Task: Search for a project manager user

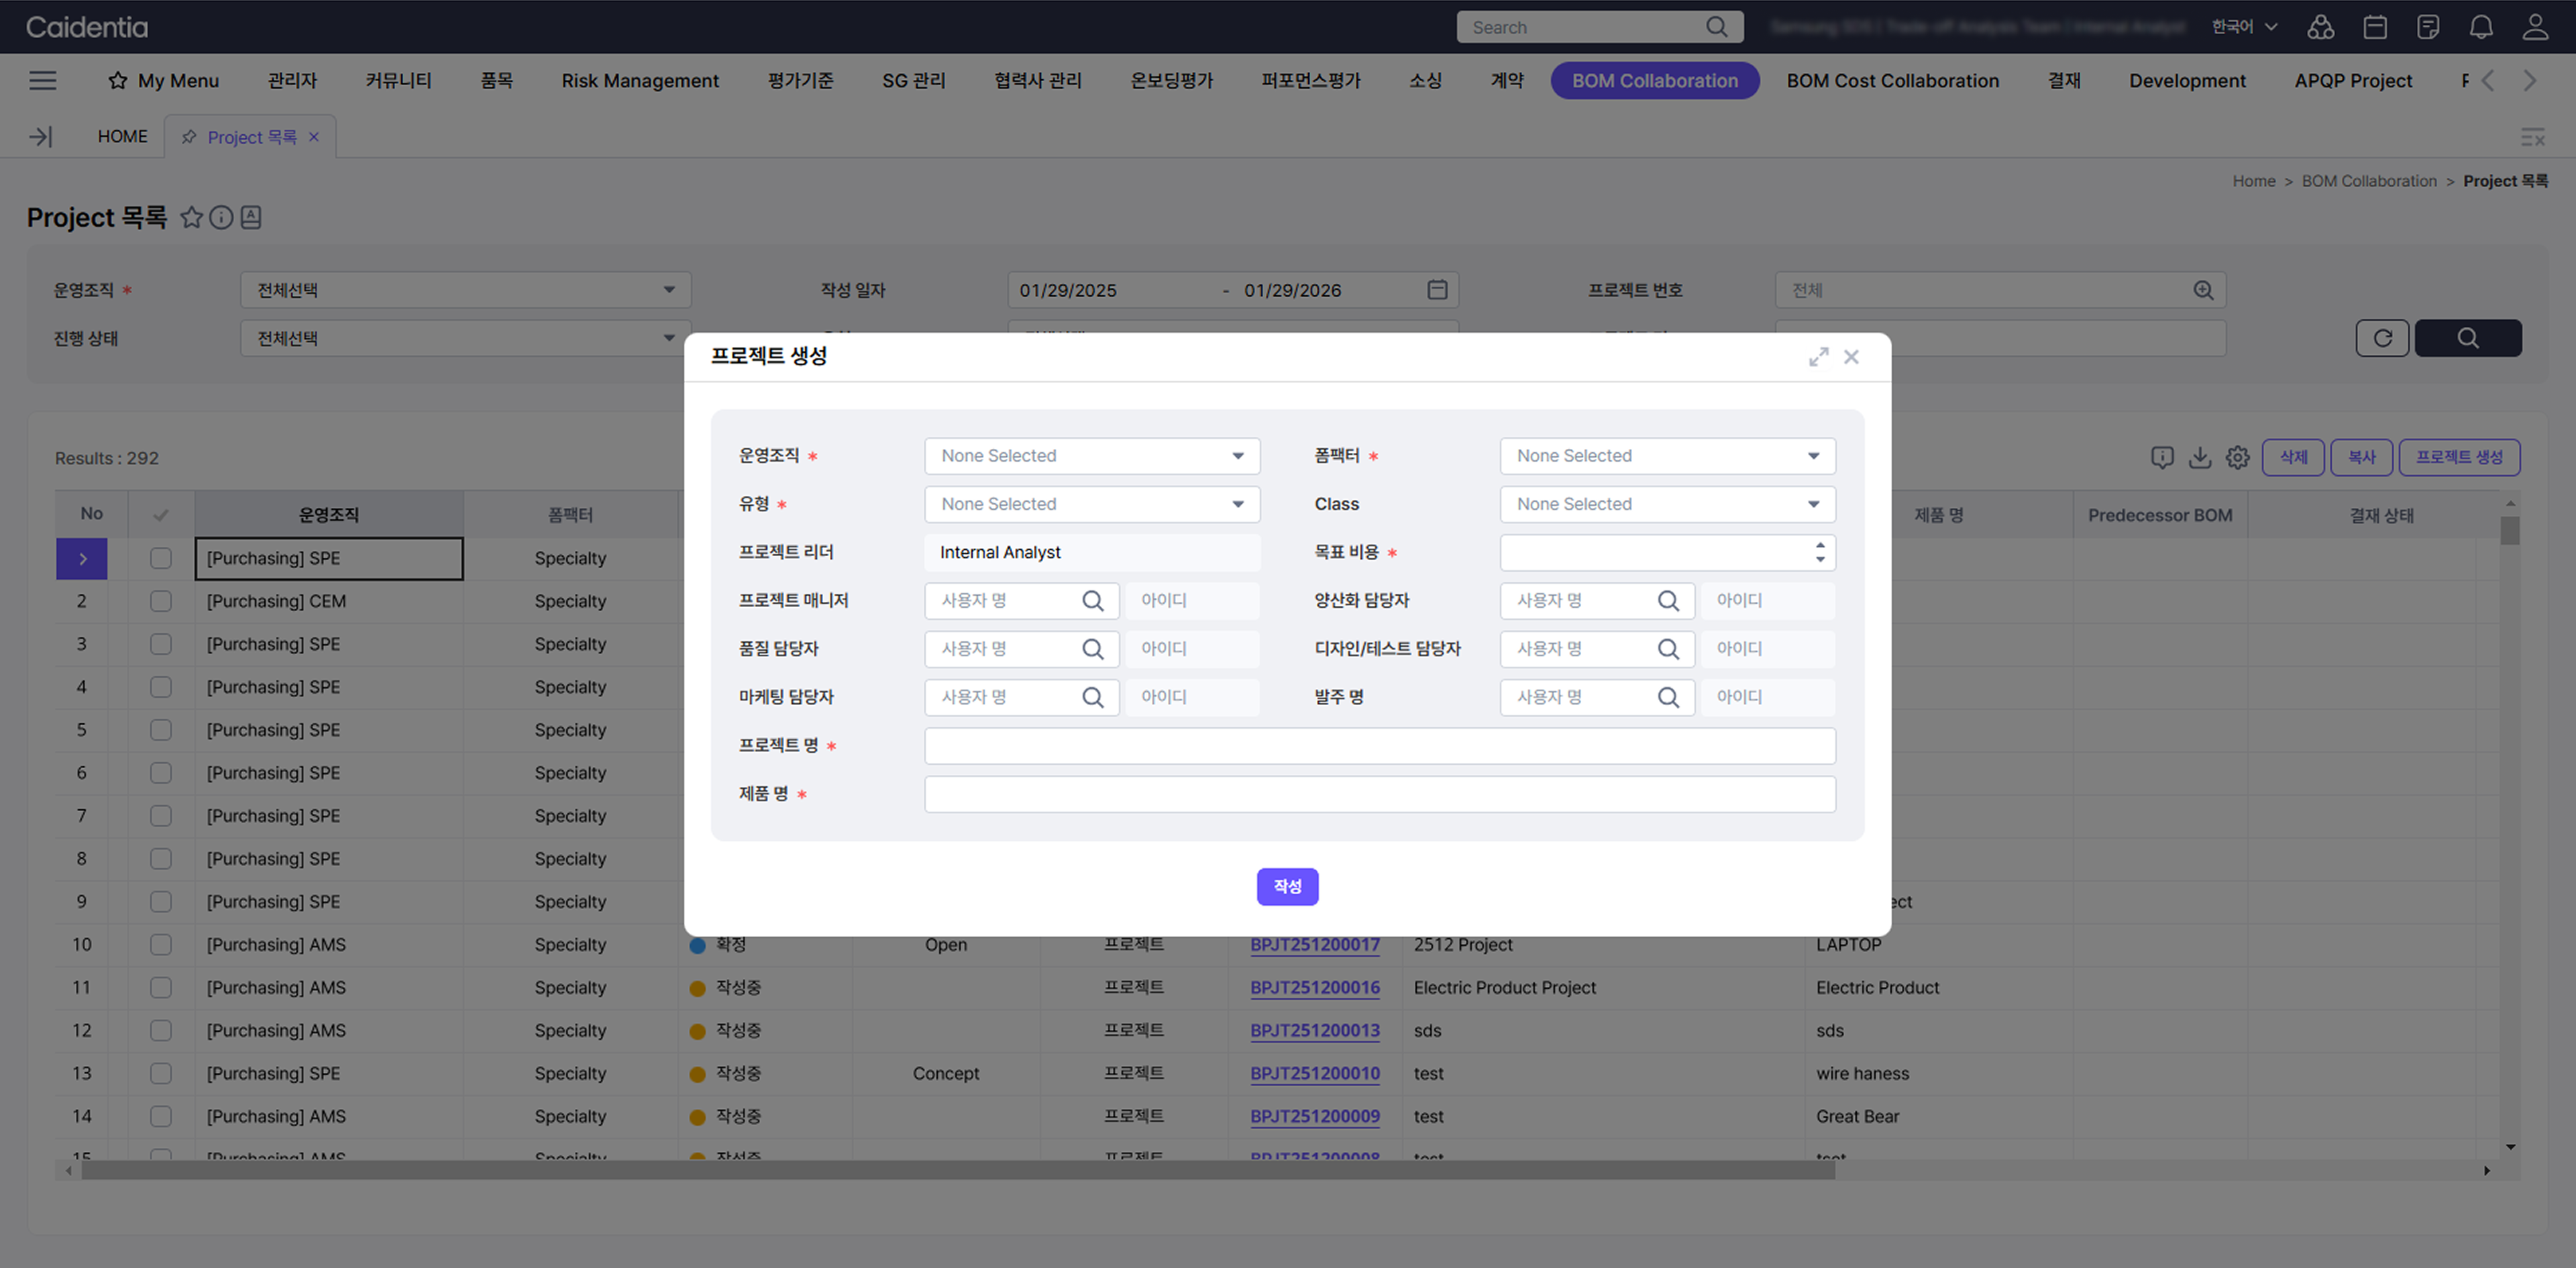Action: coord(1092,600)
